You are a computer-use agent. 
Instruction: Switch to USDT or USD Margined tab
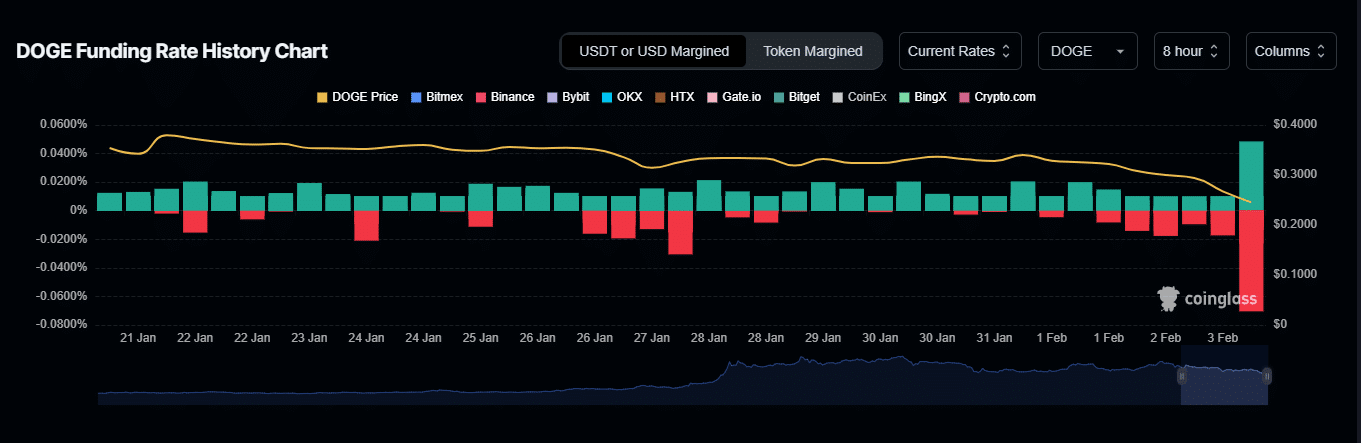pos(653,51)
